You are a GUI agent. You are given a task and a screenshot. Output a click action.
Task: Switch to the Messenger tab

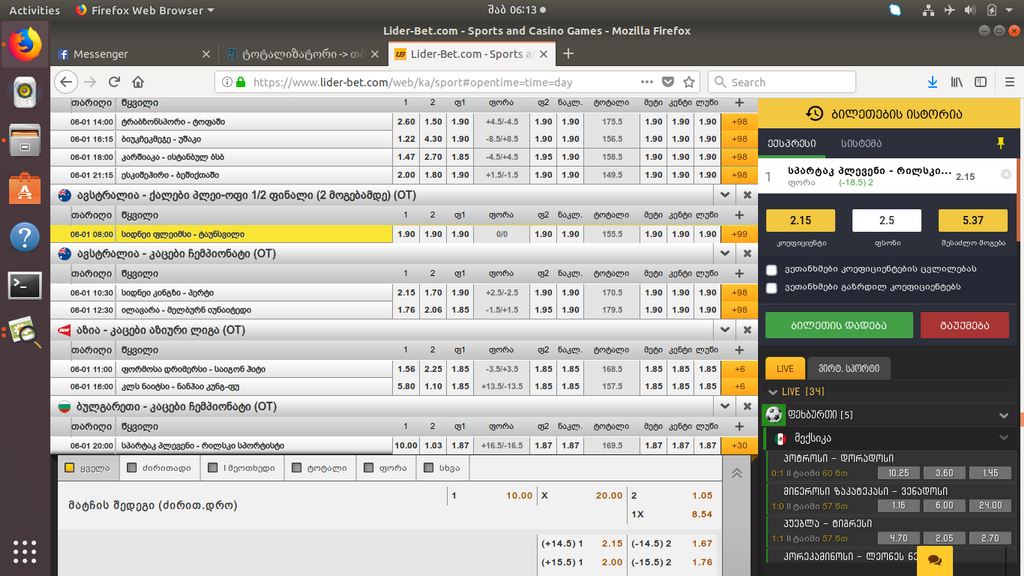coord(134,54)
